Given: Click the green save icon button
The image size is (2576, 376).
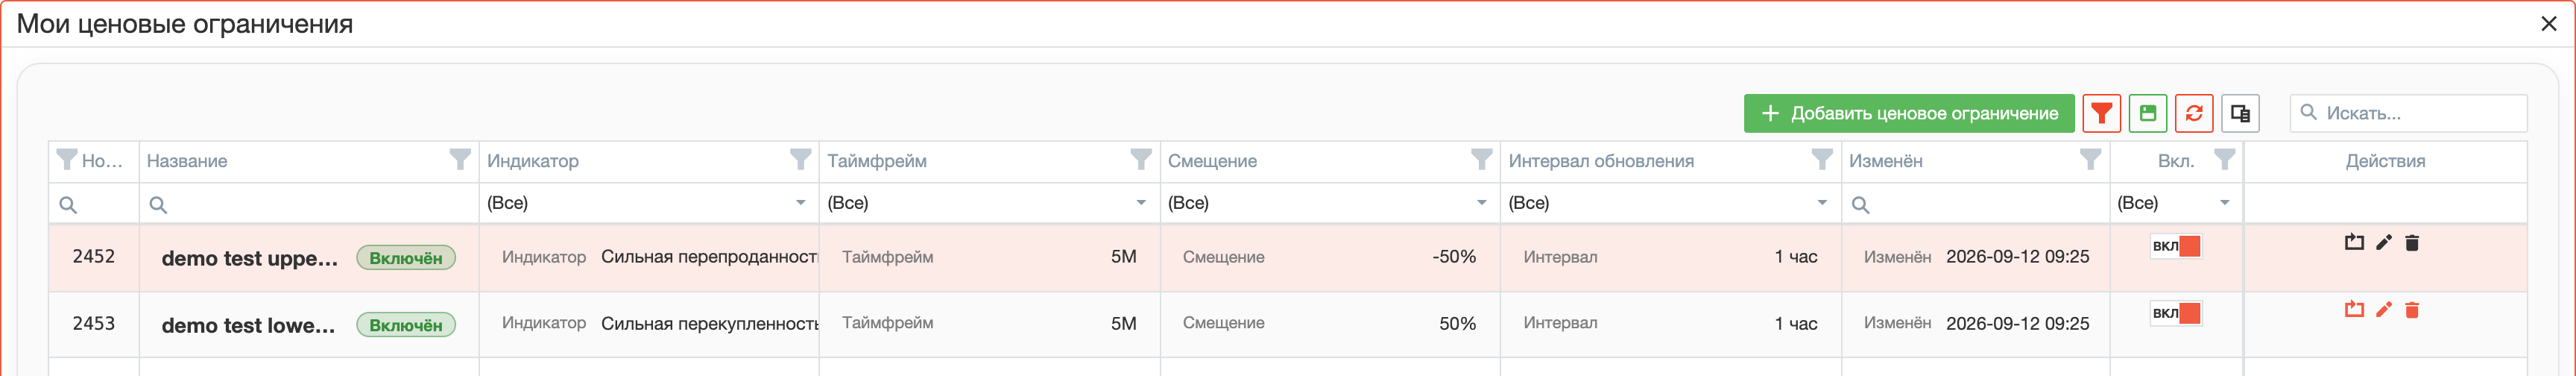Looking at the screenshot, I should pyautogui.click(x=2147, y=113).
